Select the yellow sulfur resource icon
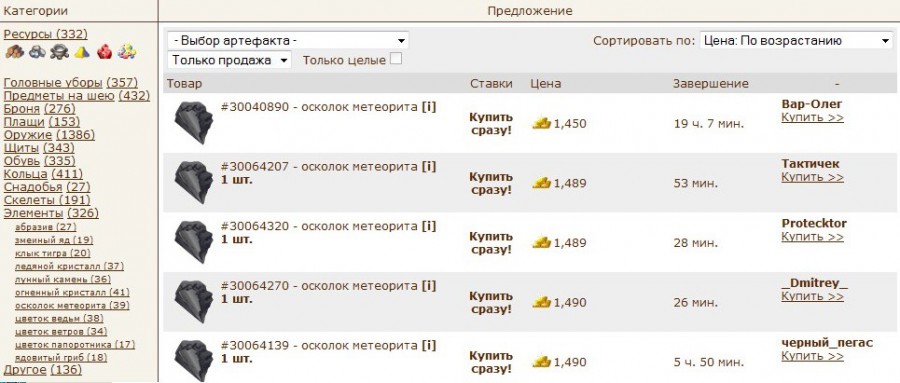Image resolution: width=900 pixels, height=383 pixels. click(x=82, y=52)
